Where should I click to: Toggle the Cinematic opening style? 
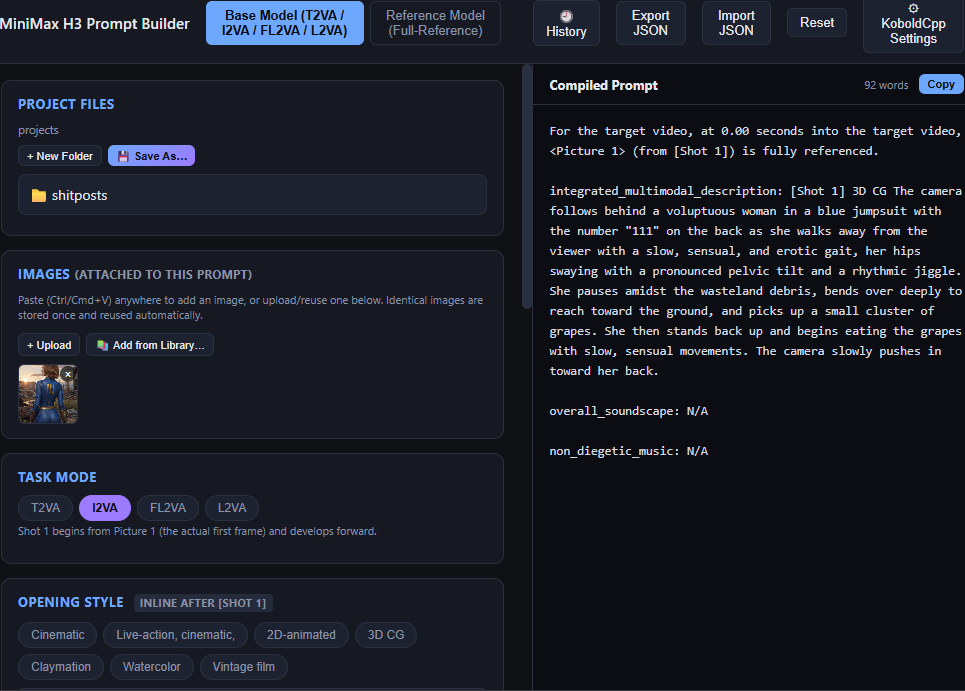point(58,635)
